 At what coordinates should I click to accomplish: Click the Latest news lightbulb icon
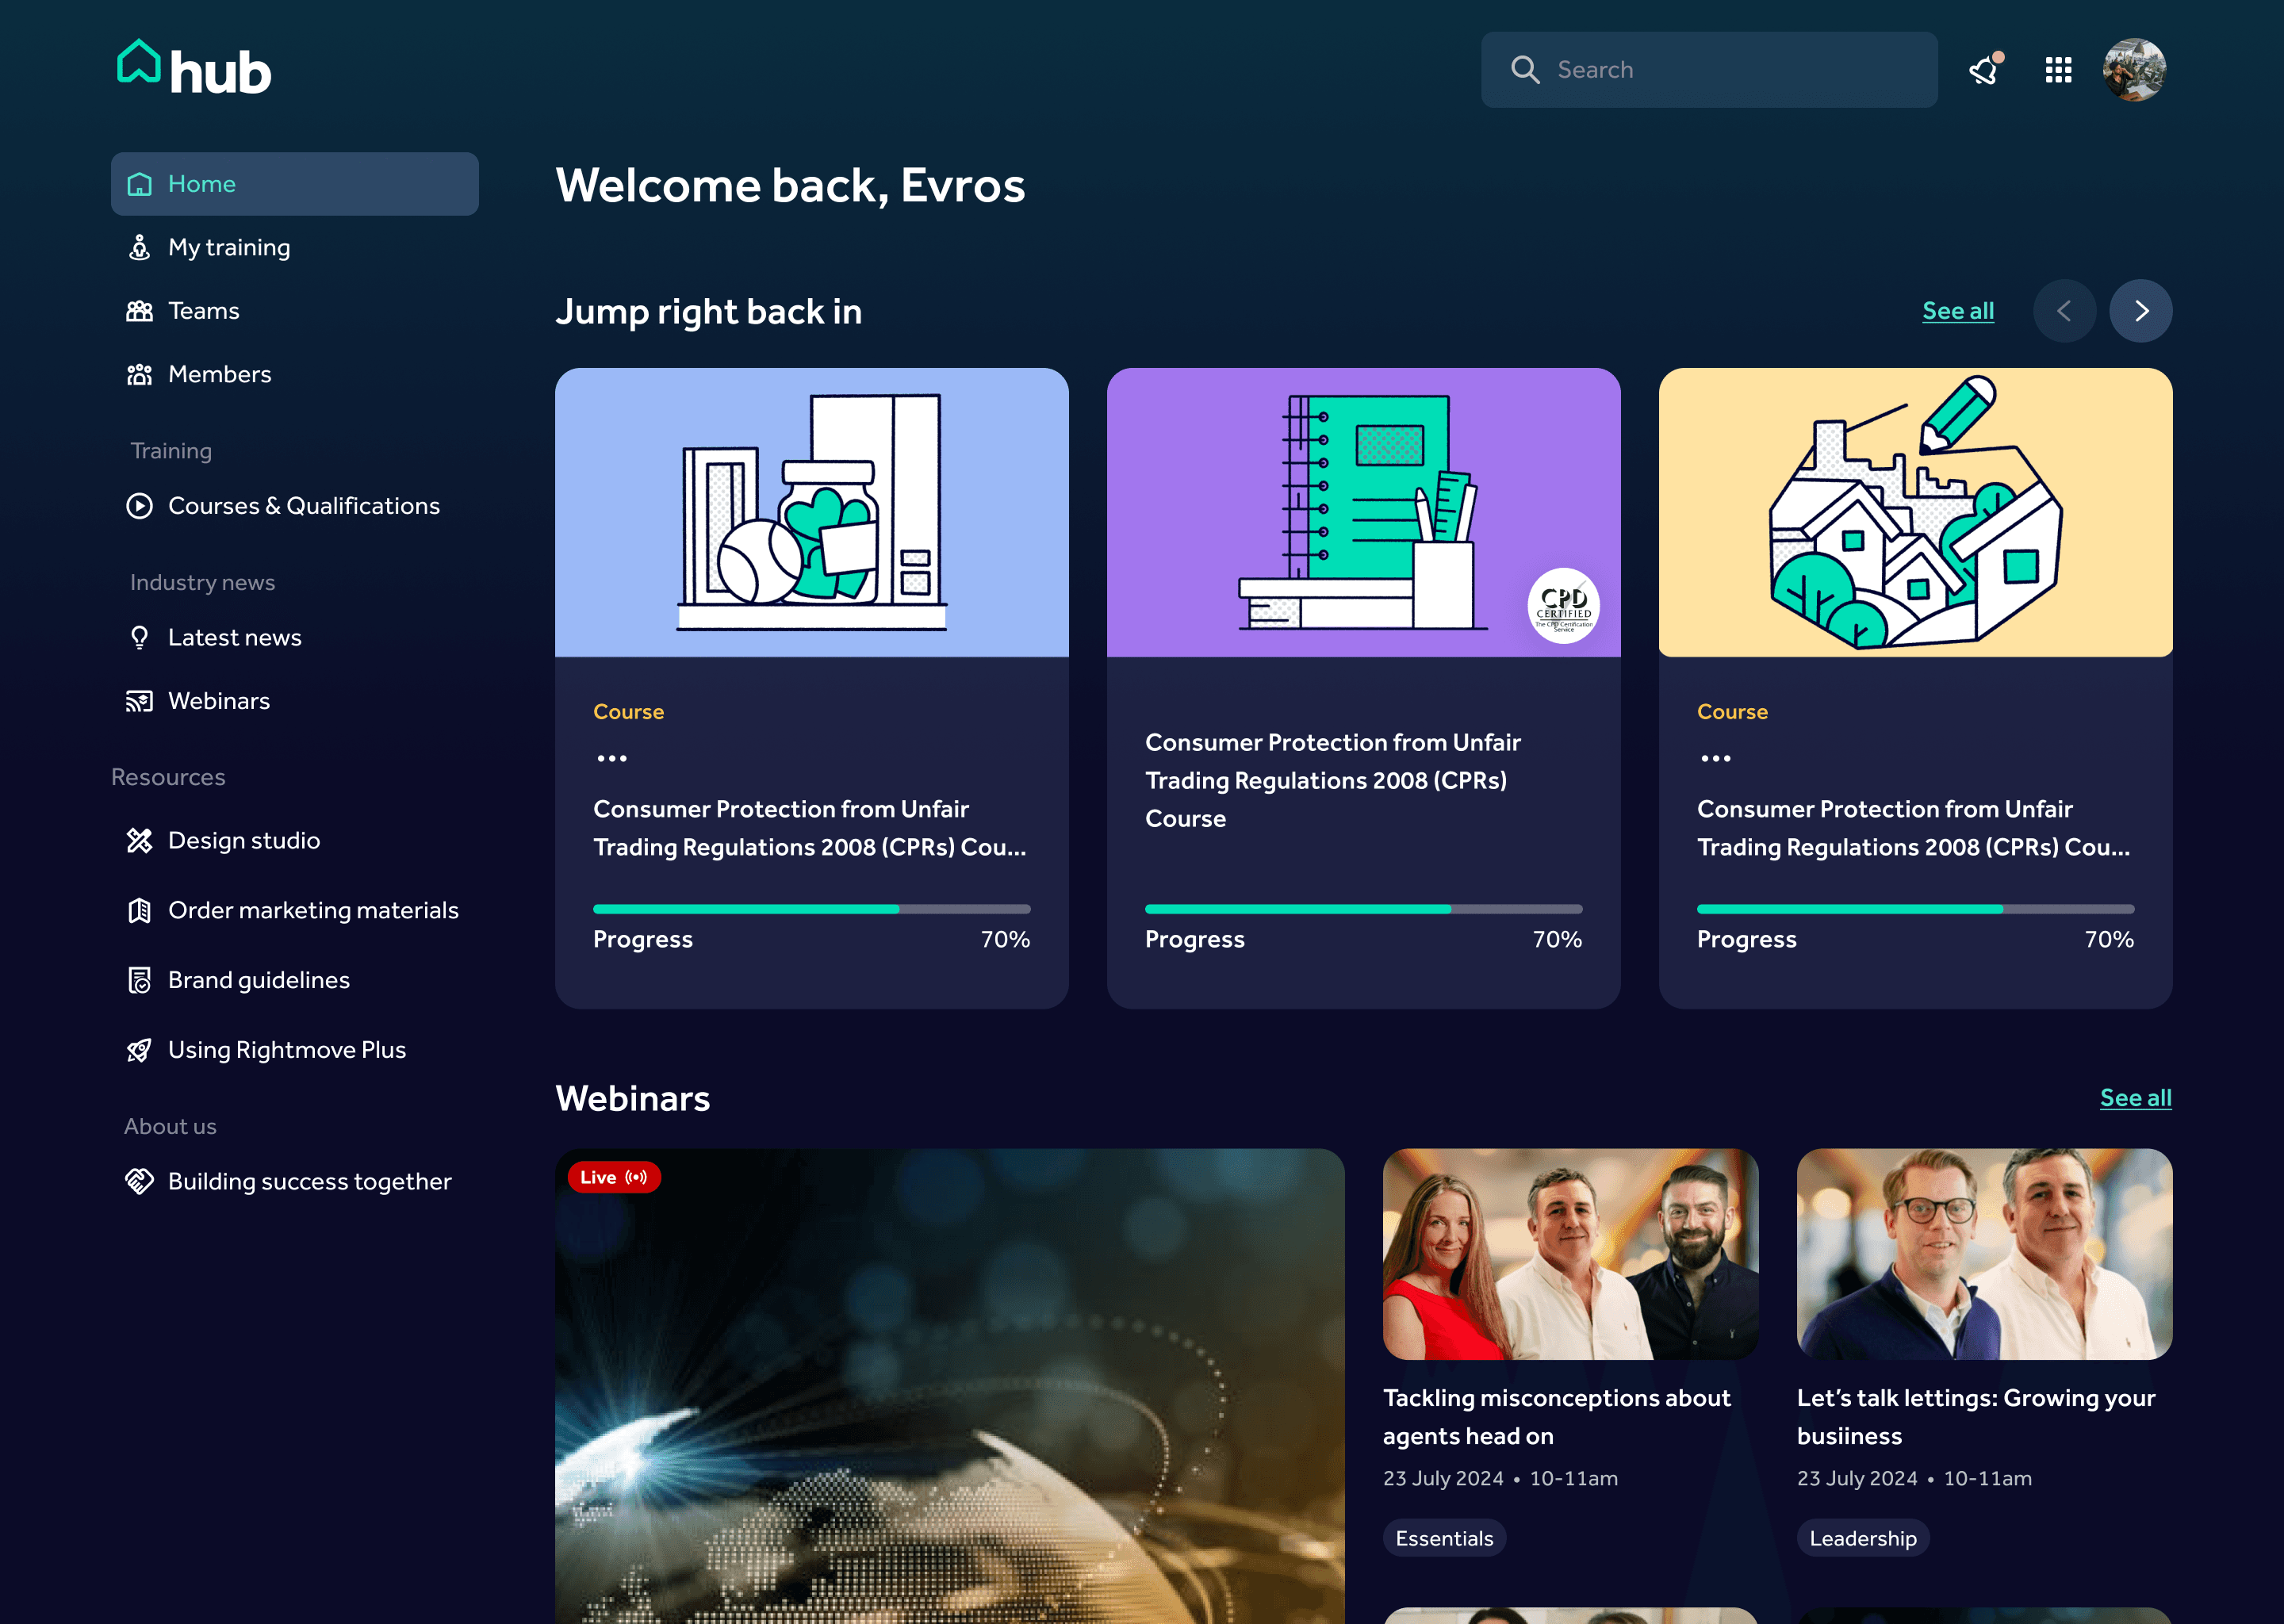coord(139,638)
